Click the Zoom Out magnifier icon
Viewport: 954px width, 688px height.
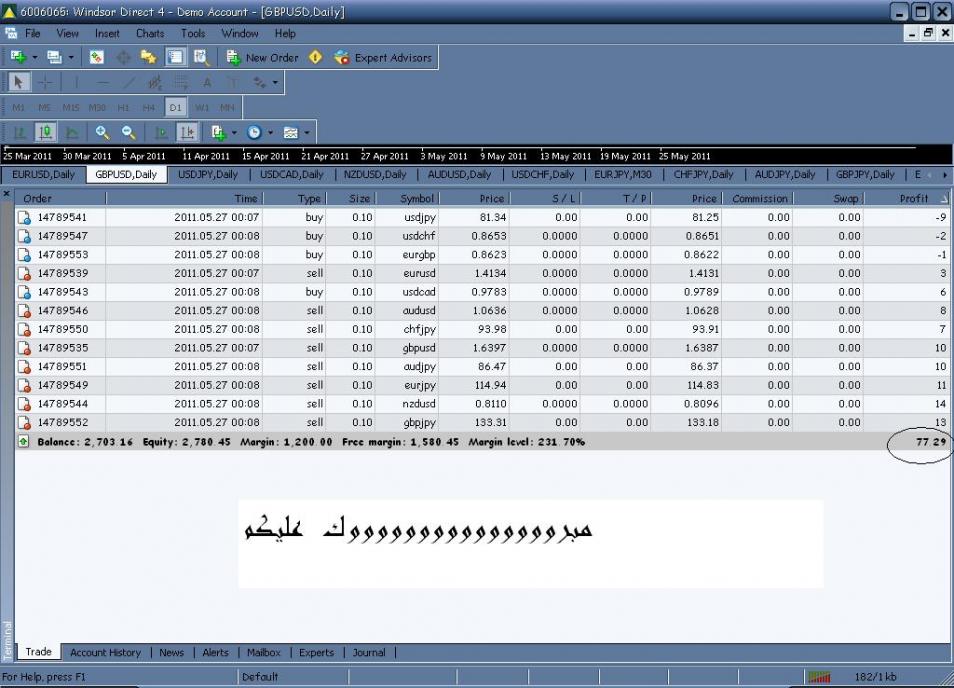[128, 132]
